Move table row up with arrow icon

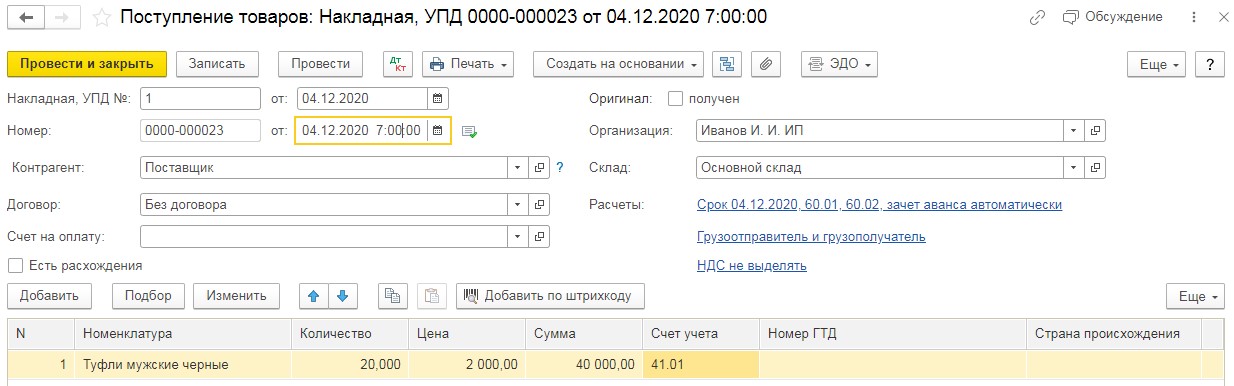tap(313, 296)
